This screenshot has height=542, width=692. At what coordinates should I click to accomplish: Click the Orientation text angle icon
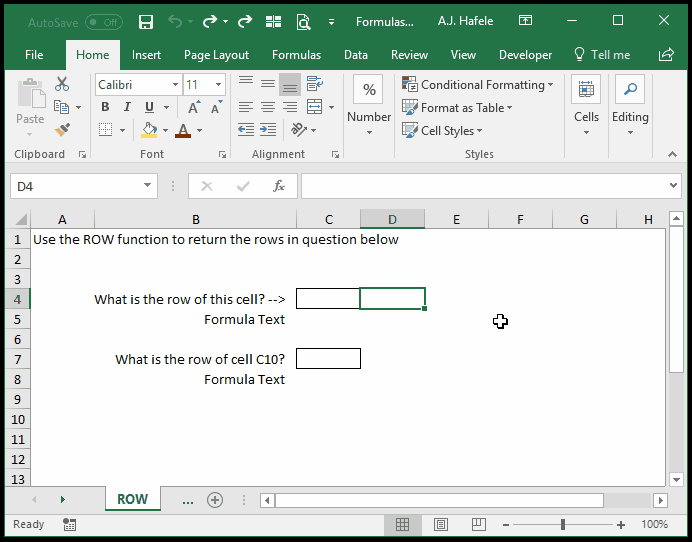click(x=299, y=130)
